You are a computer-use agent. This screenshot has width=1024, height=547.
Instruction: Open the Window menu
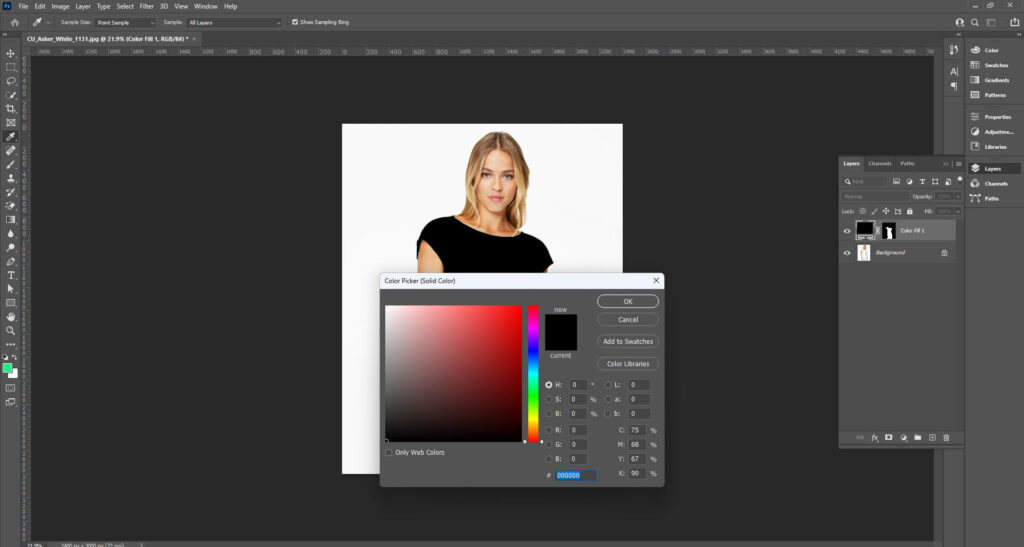click(x=206, y=6)
